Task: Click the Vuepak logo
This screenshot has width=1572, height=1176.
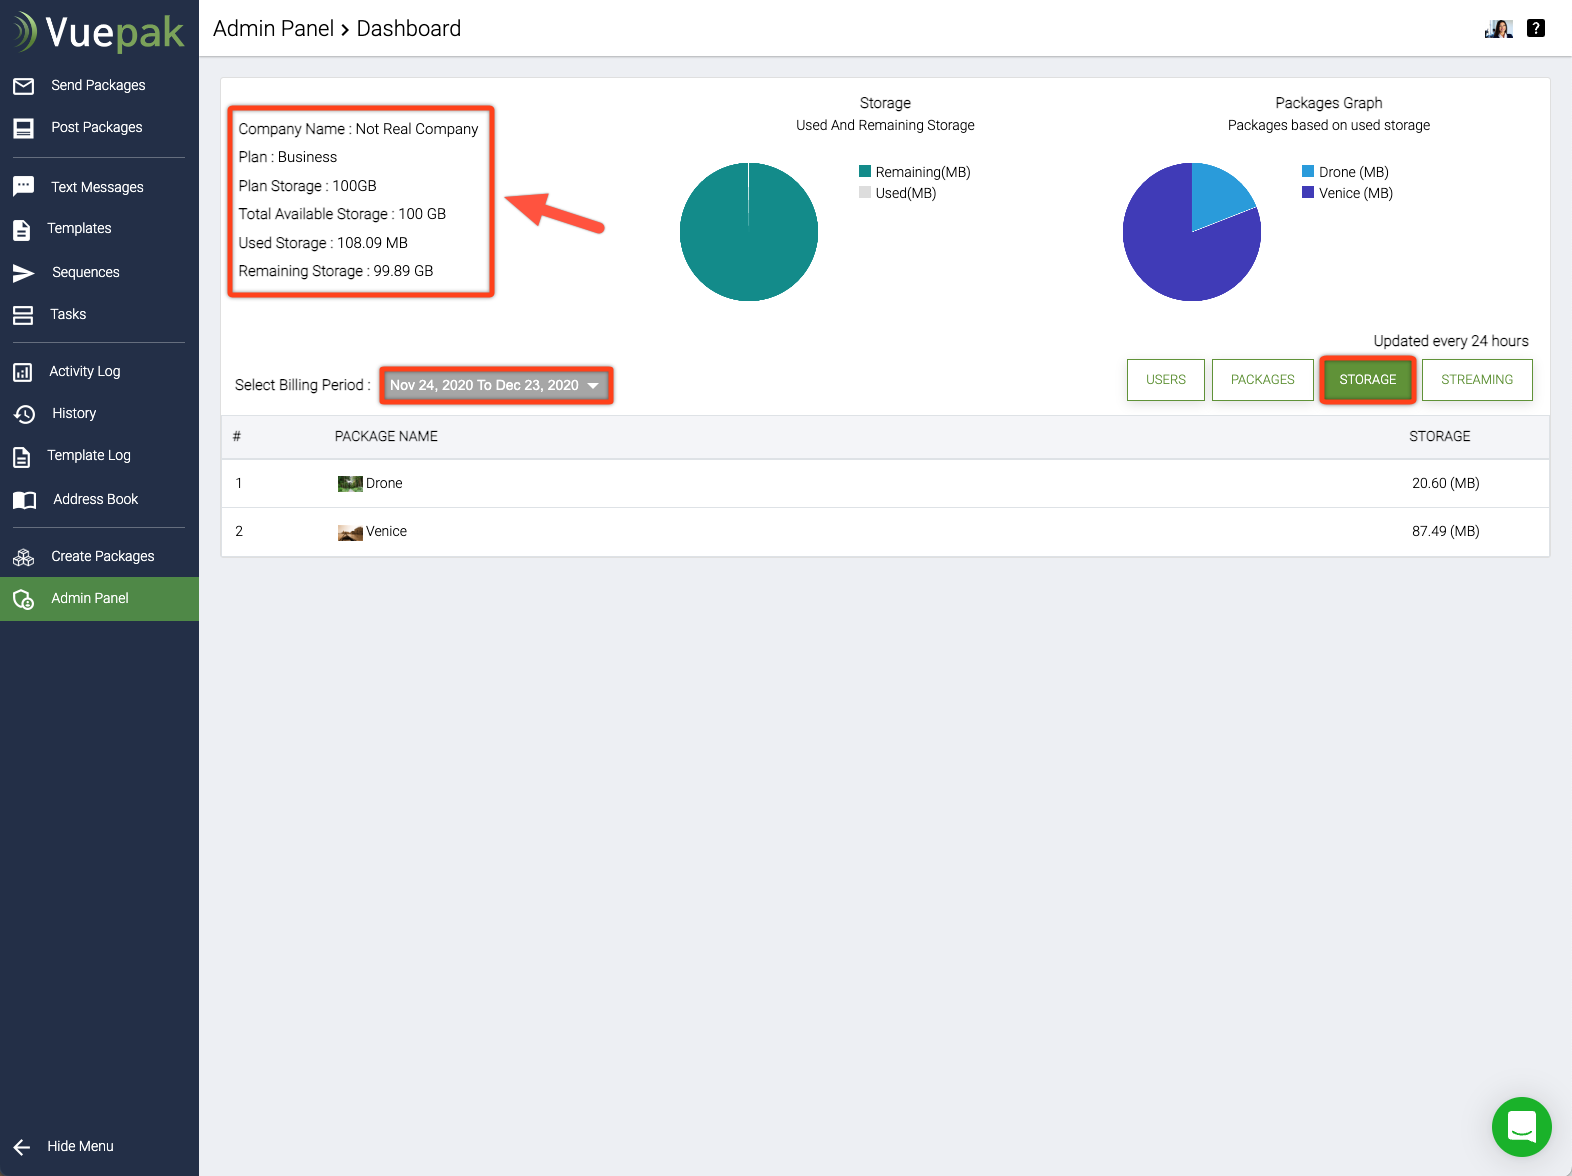Action: (x=99, y=32)
